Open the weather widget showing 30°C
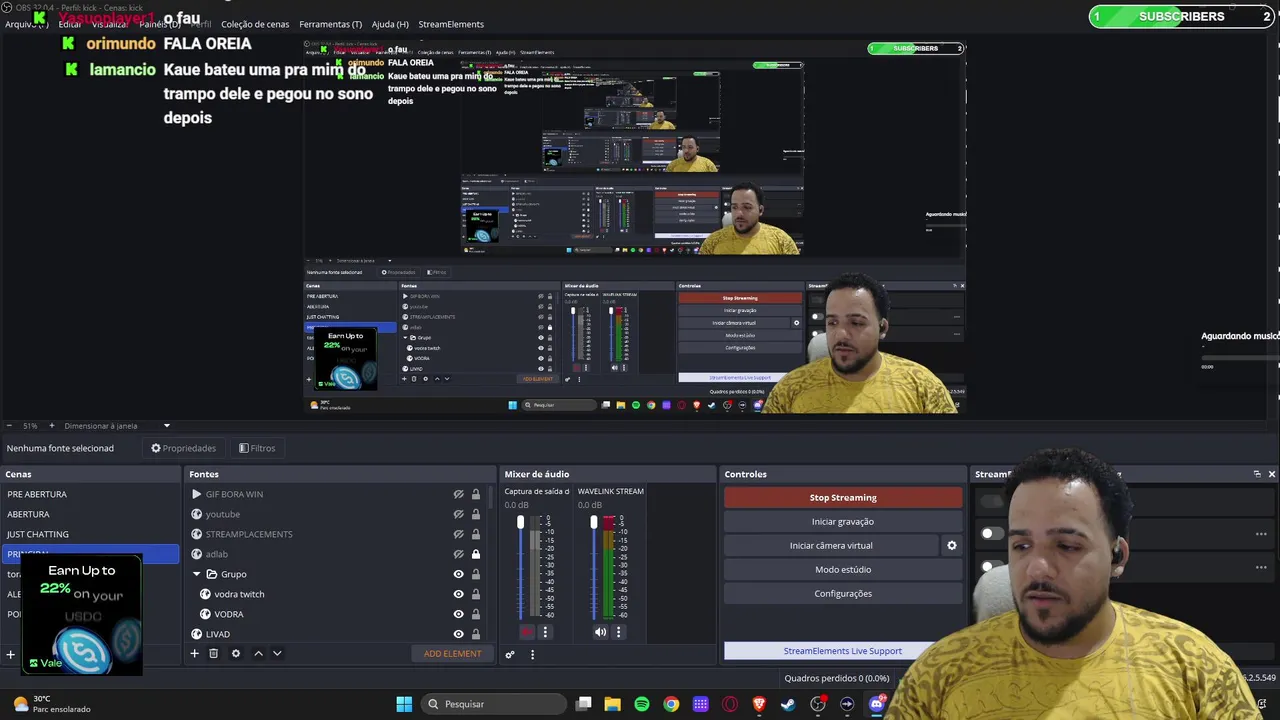 (52, 704)
